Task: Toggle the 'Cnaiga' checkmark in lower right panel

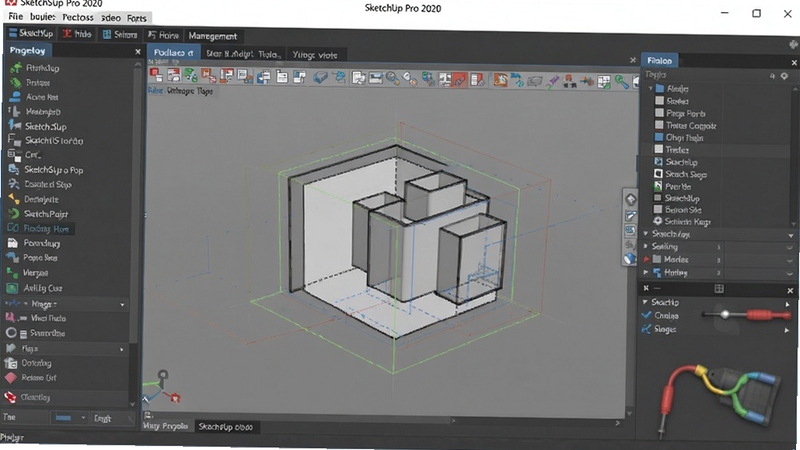Action: pyautogui.click(x=646, y=315)
